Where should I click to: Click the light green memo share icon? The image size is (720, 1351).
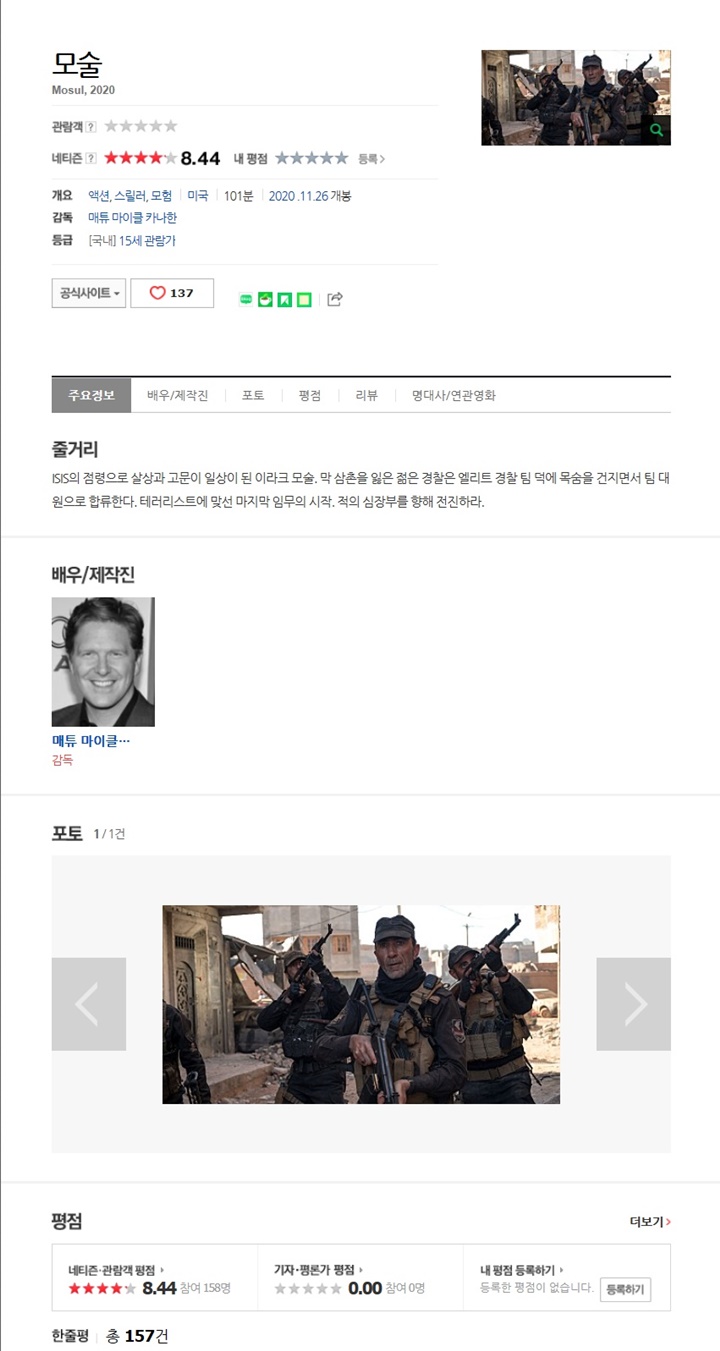pyautogui.click(x=304, y=299)
